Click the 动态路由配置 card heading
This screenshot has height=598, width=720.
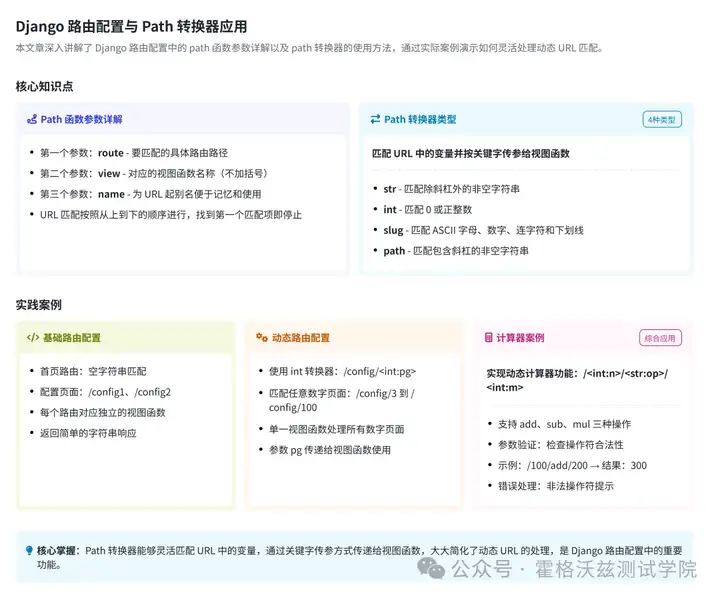(301, 338)
